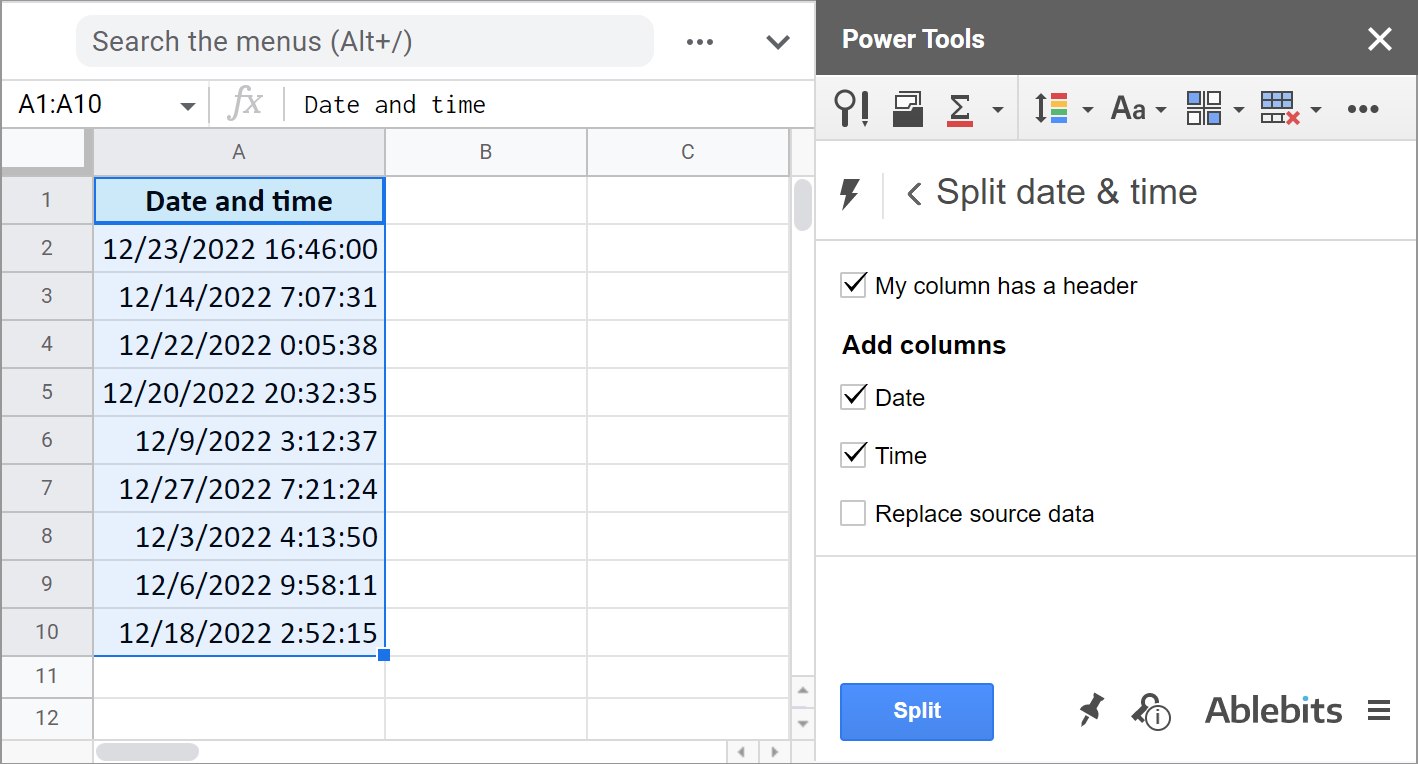1418x764 pixels.
Task: Select the Clear table tool icon
Action: [x=1280, y=108]
